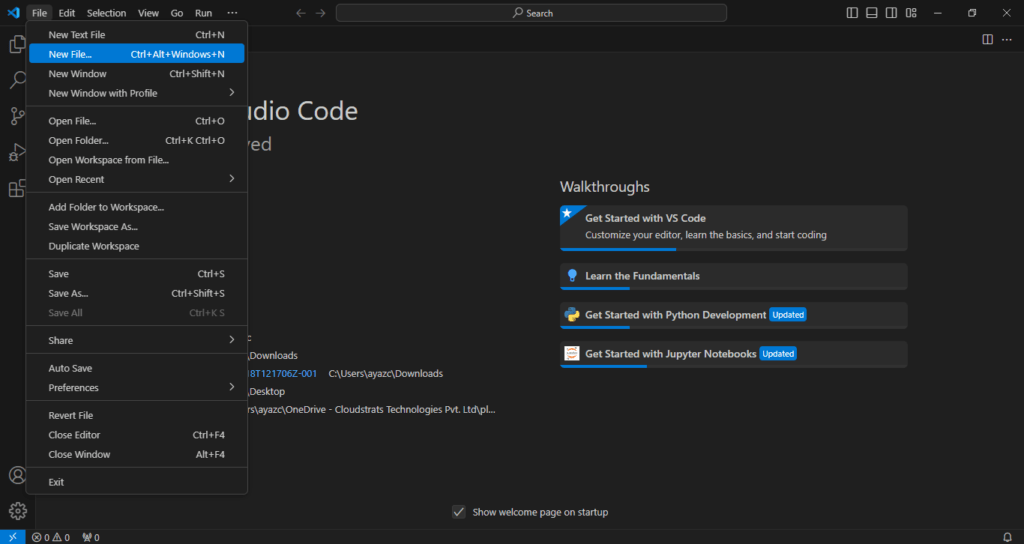Click the VS Code logo icon
Image resolution: width=1024 pixels, height=544 pixels.
(13, 12)
